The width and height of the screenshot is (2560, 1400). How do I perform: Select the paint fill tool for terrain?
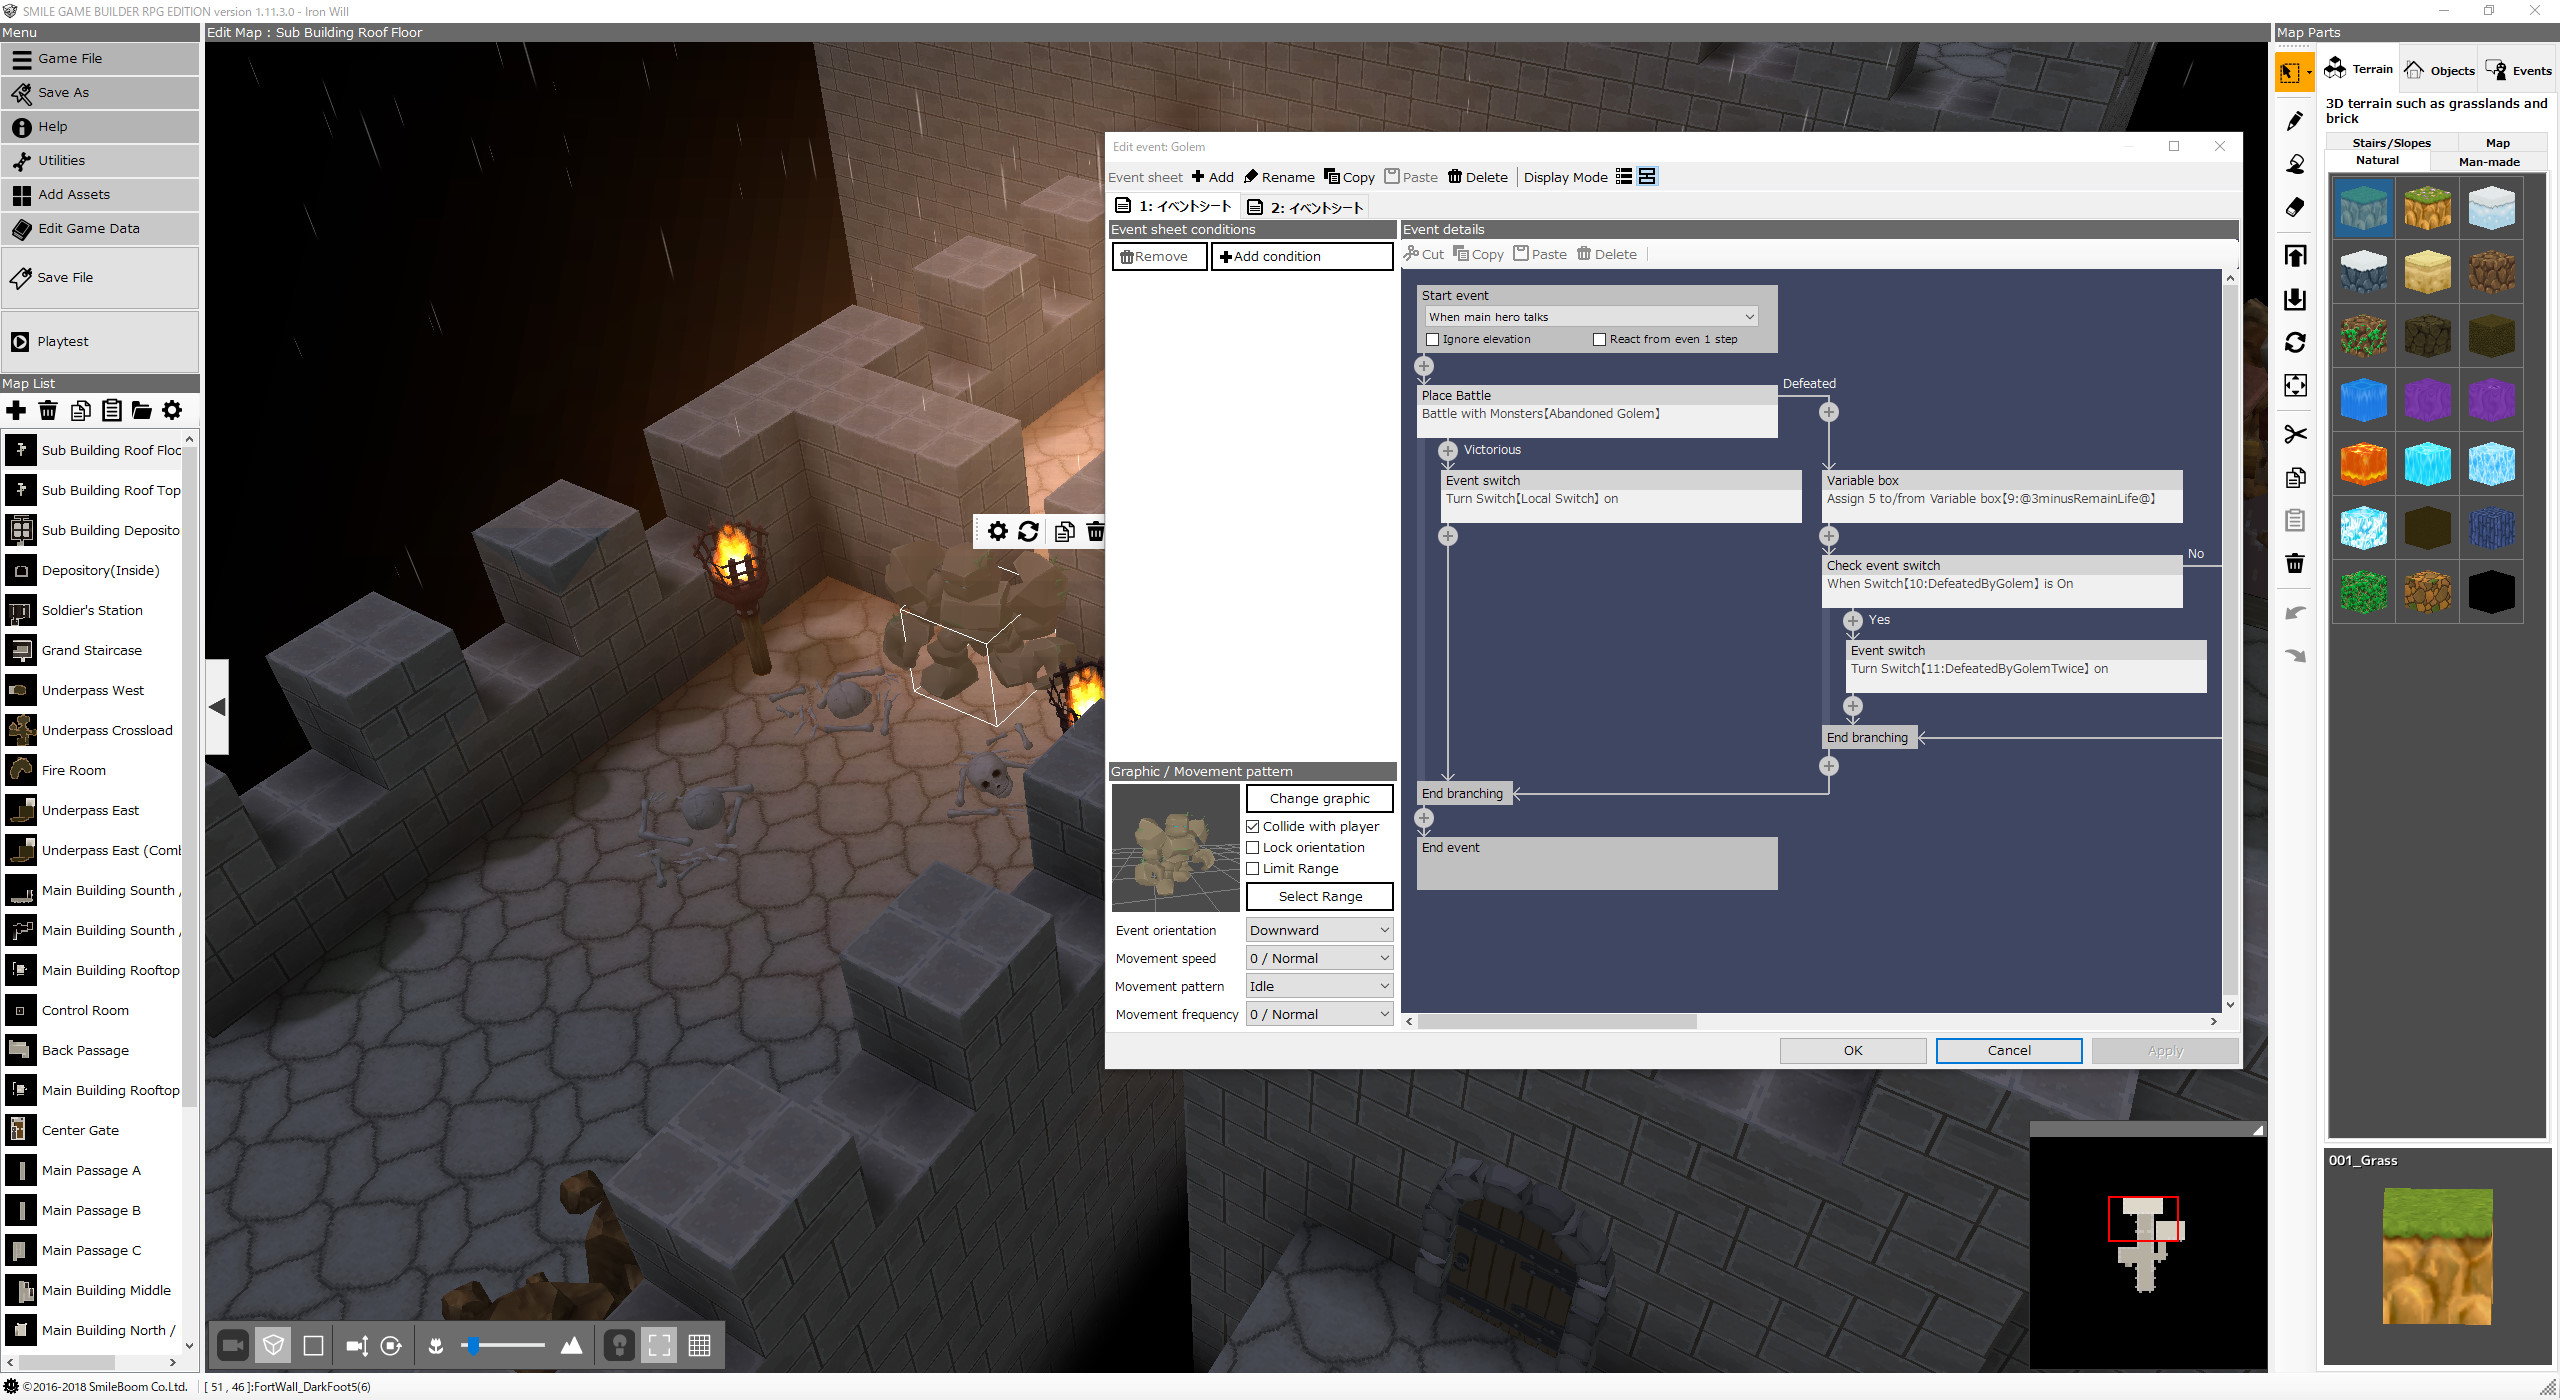[x=2295, y=164]
